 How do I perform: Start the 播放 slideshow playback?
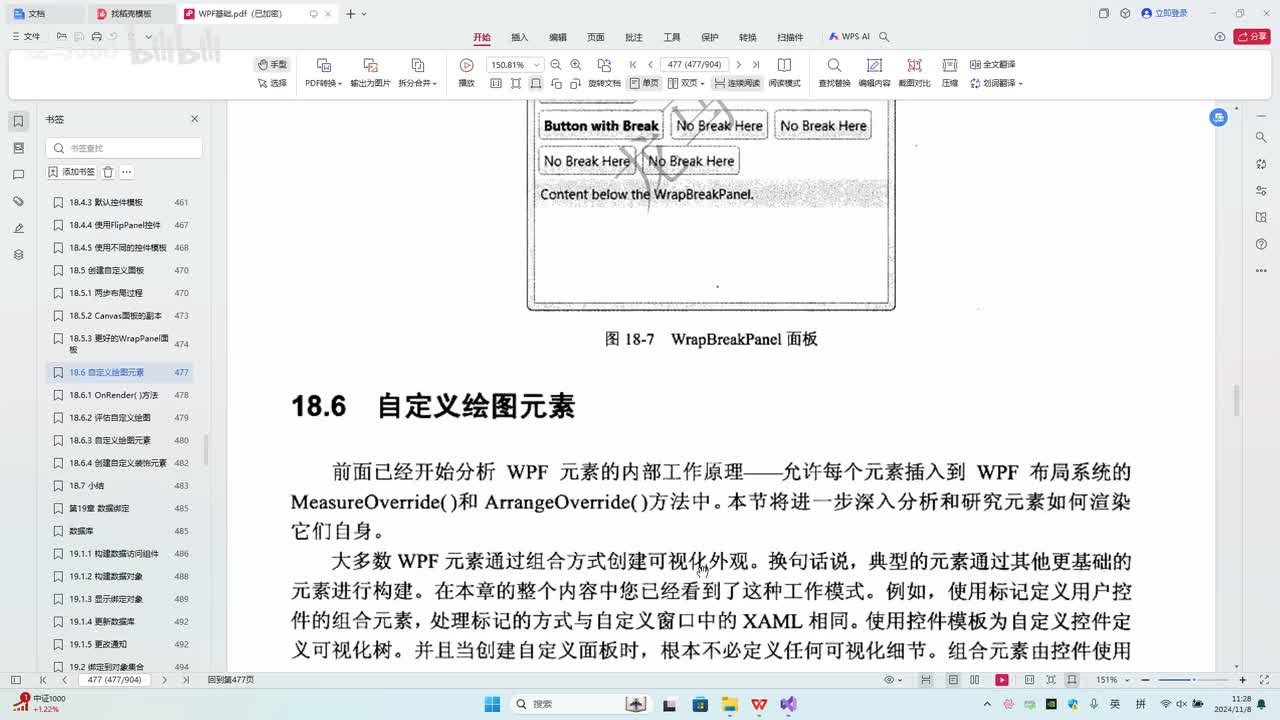(466, 73)
